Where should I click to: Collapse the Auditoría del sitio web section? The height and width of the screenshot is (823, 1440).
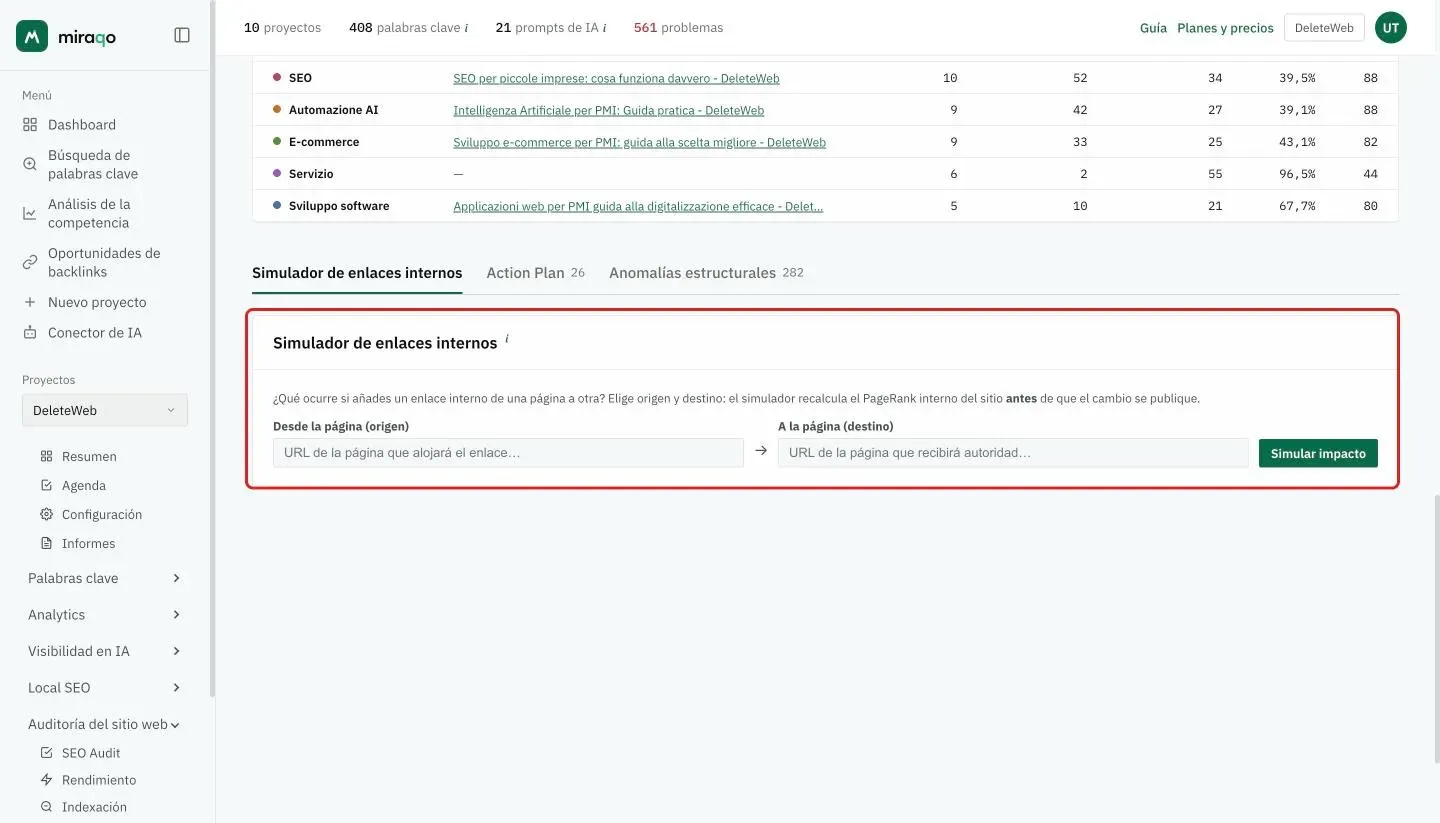105,724
